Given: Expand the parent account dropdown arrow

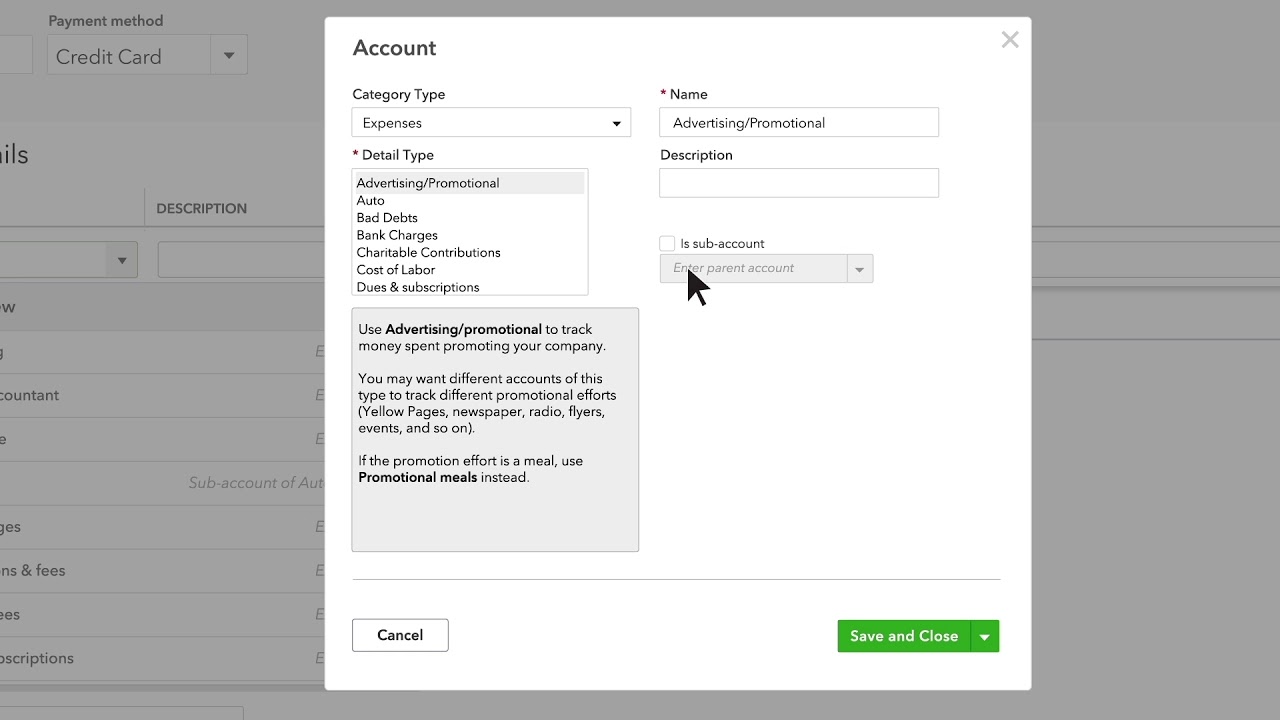Looking at the screenshot, I should [860, 269].
